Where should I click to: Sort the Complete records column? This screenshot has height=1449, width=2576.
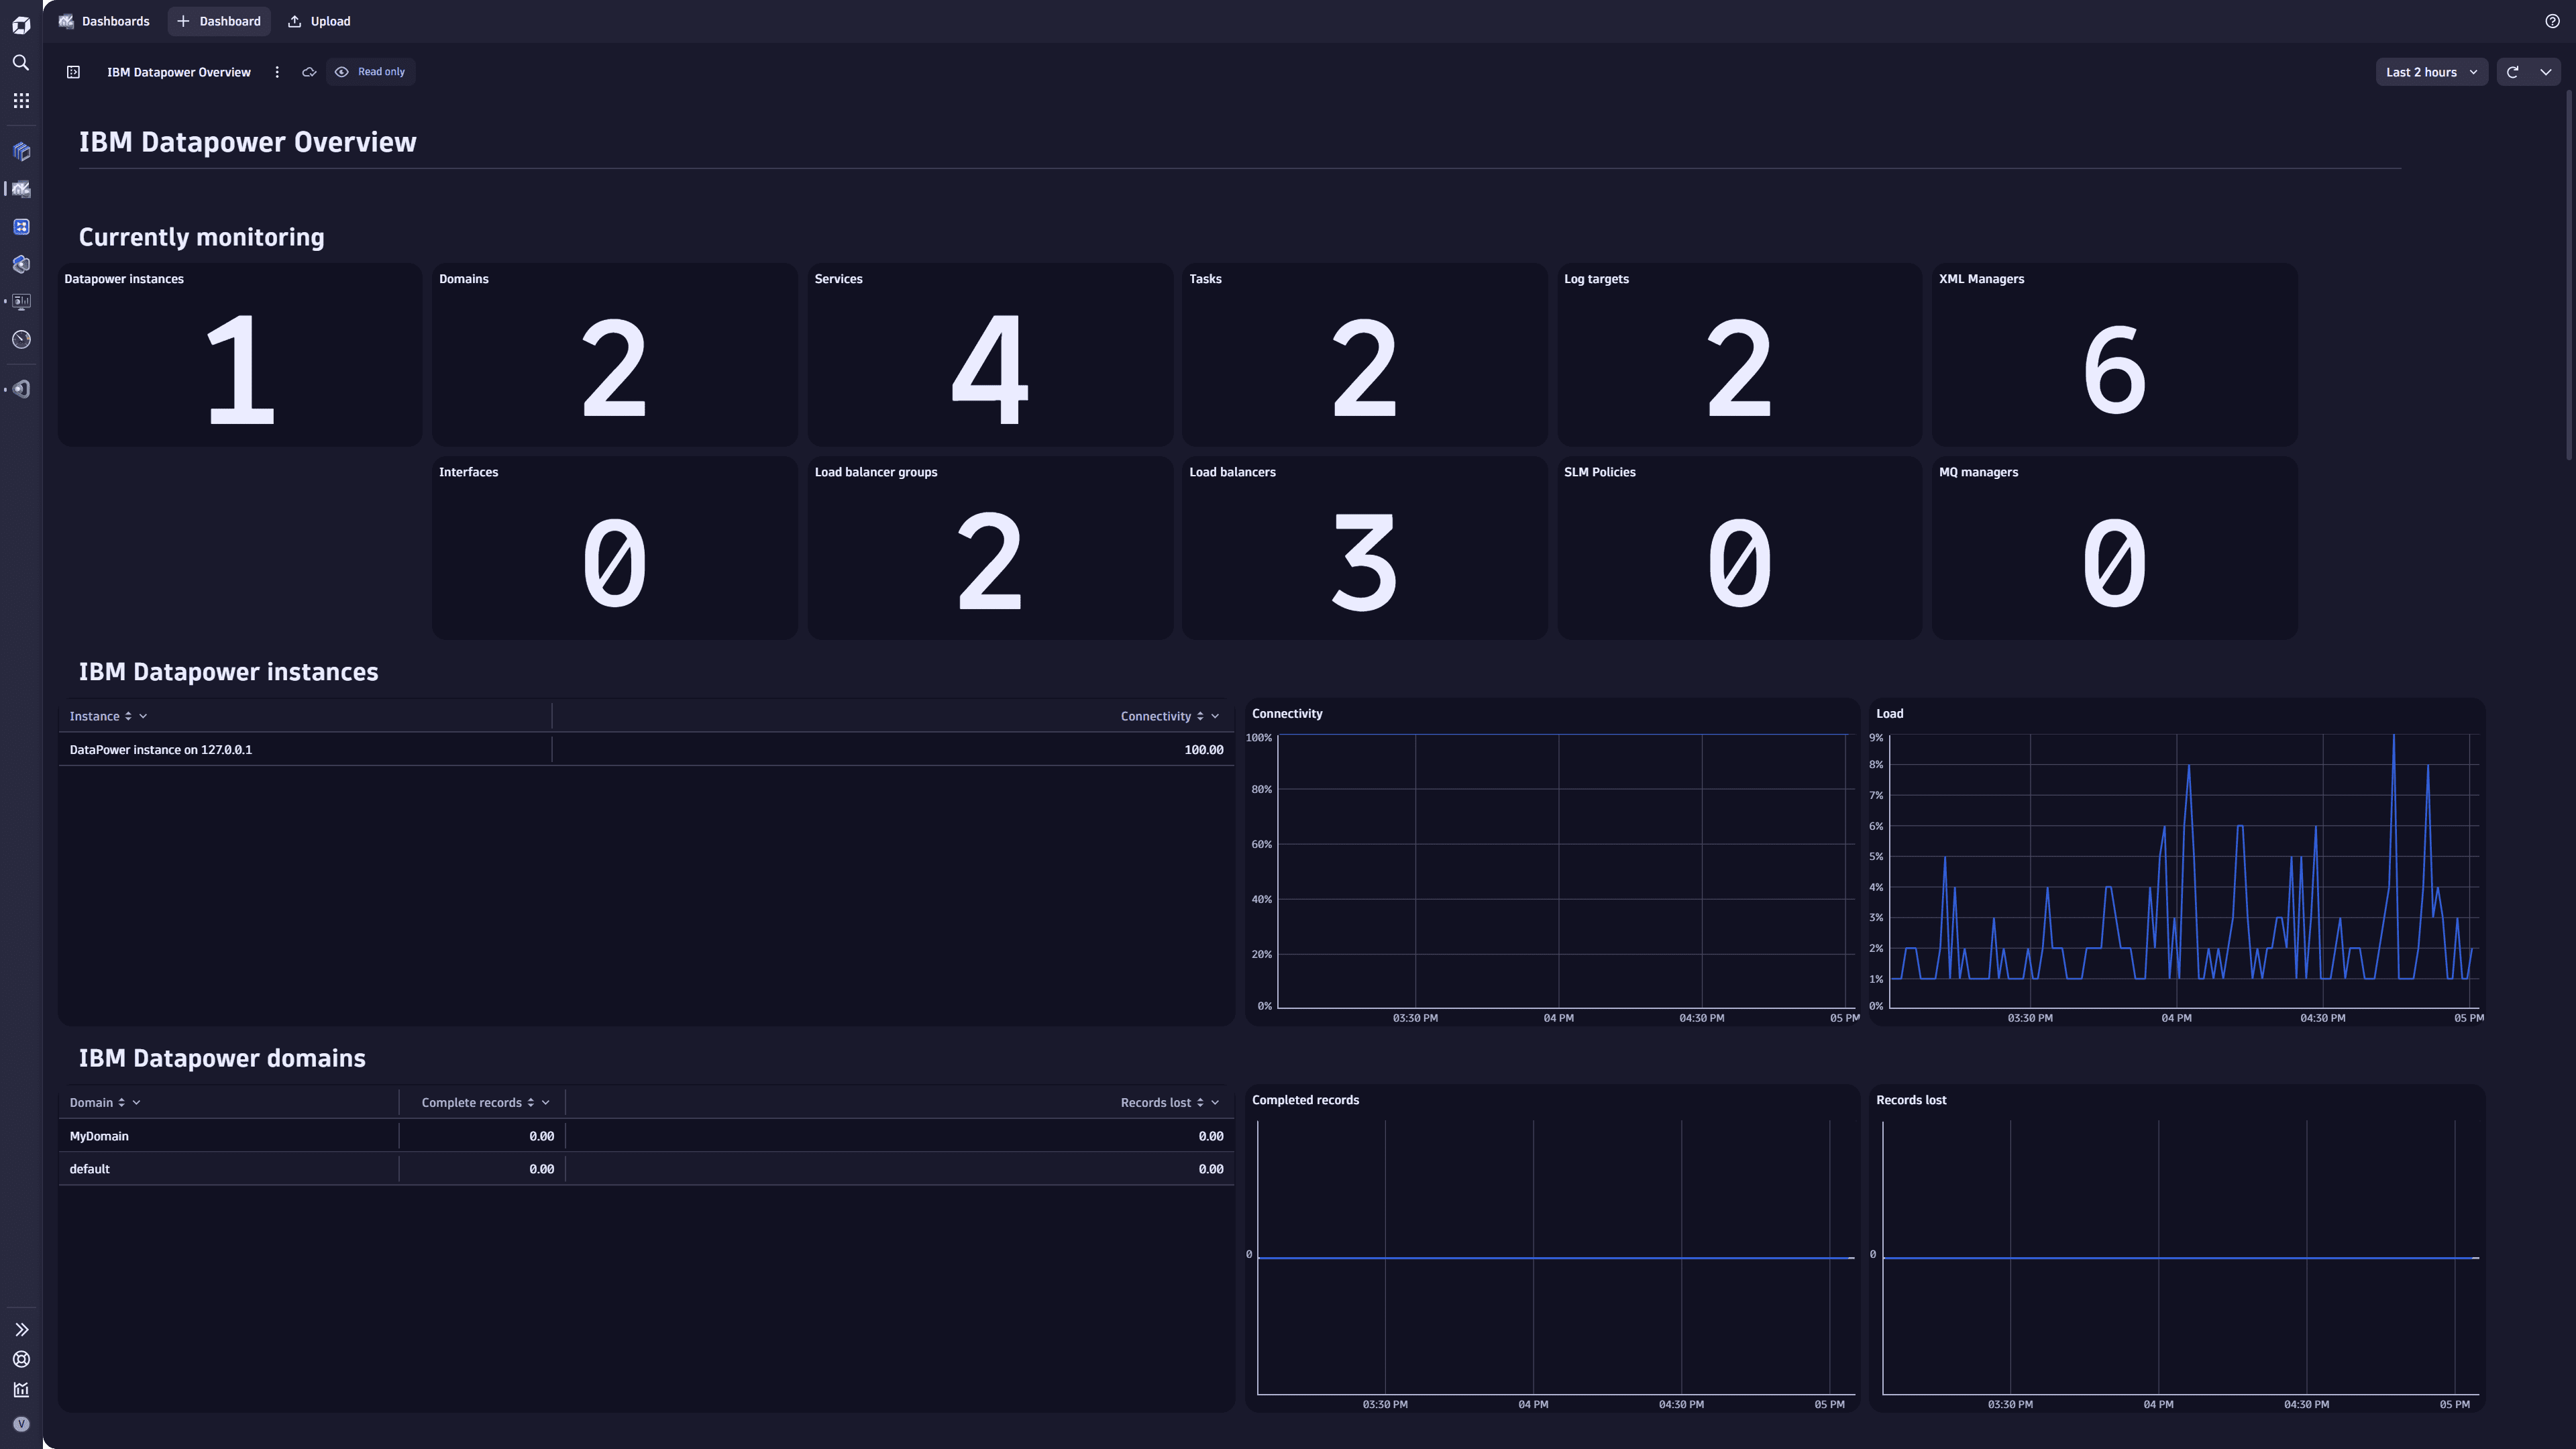pos(531,1103)
